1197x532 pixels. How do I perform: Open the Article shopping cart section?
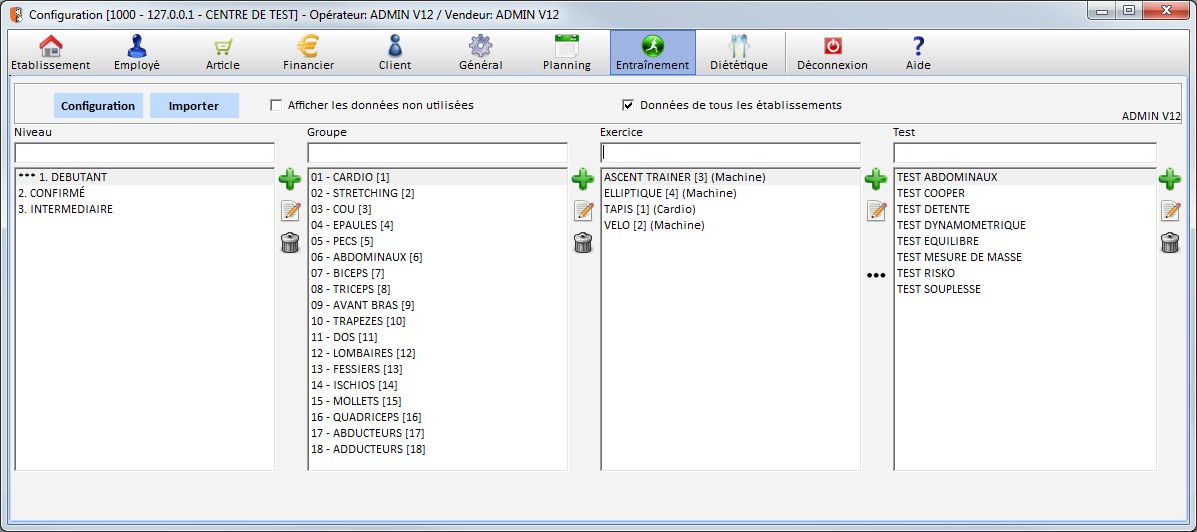pos(223,53)
